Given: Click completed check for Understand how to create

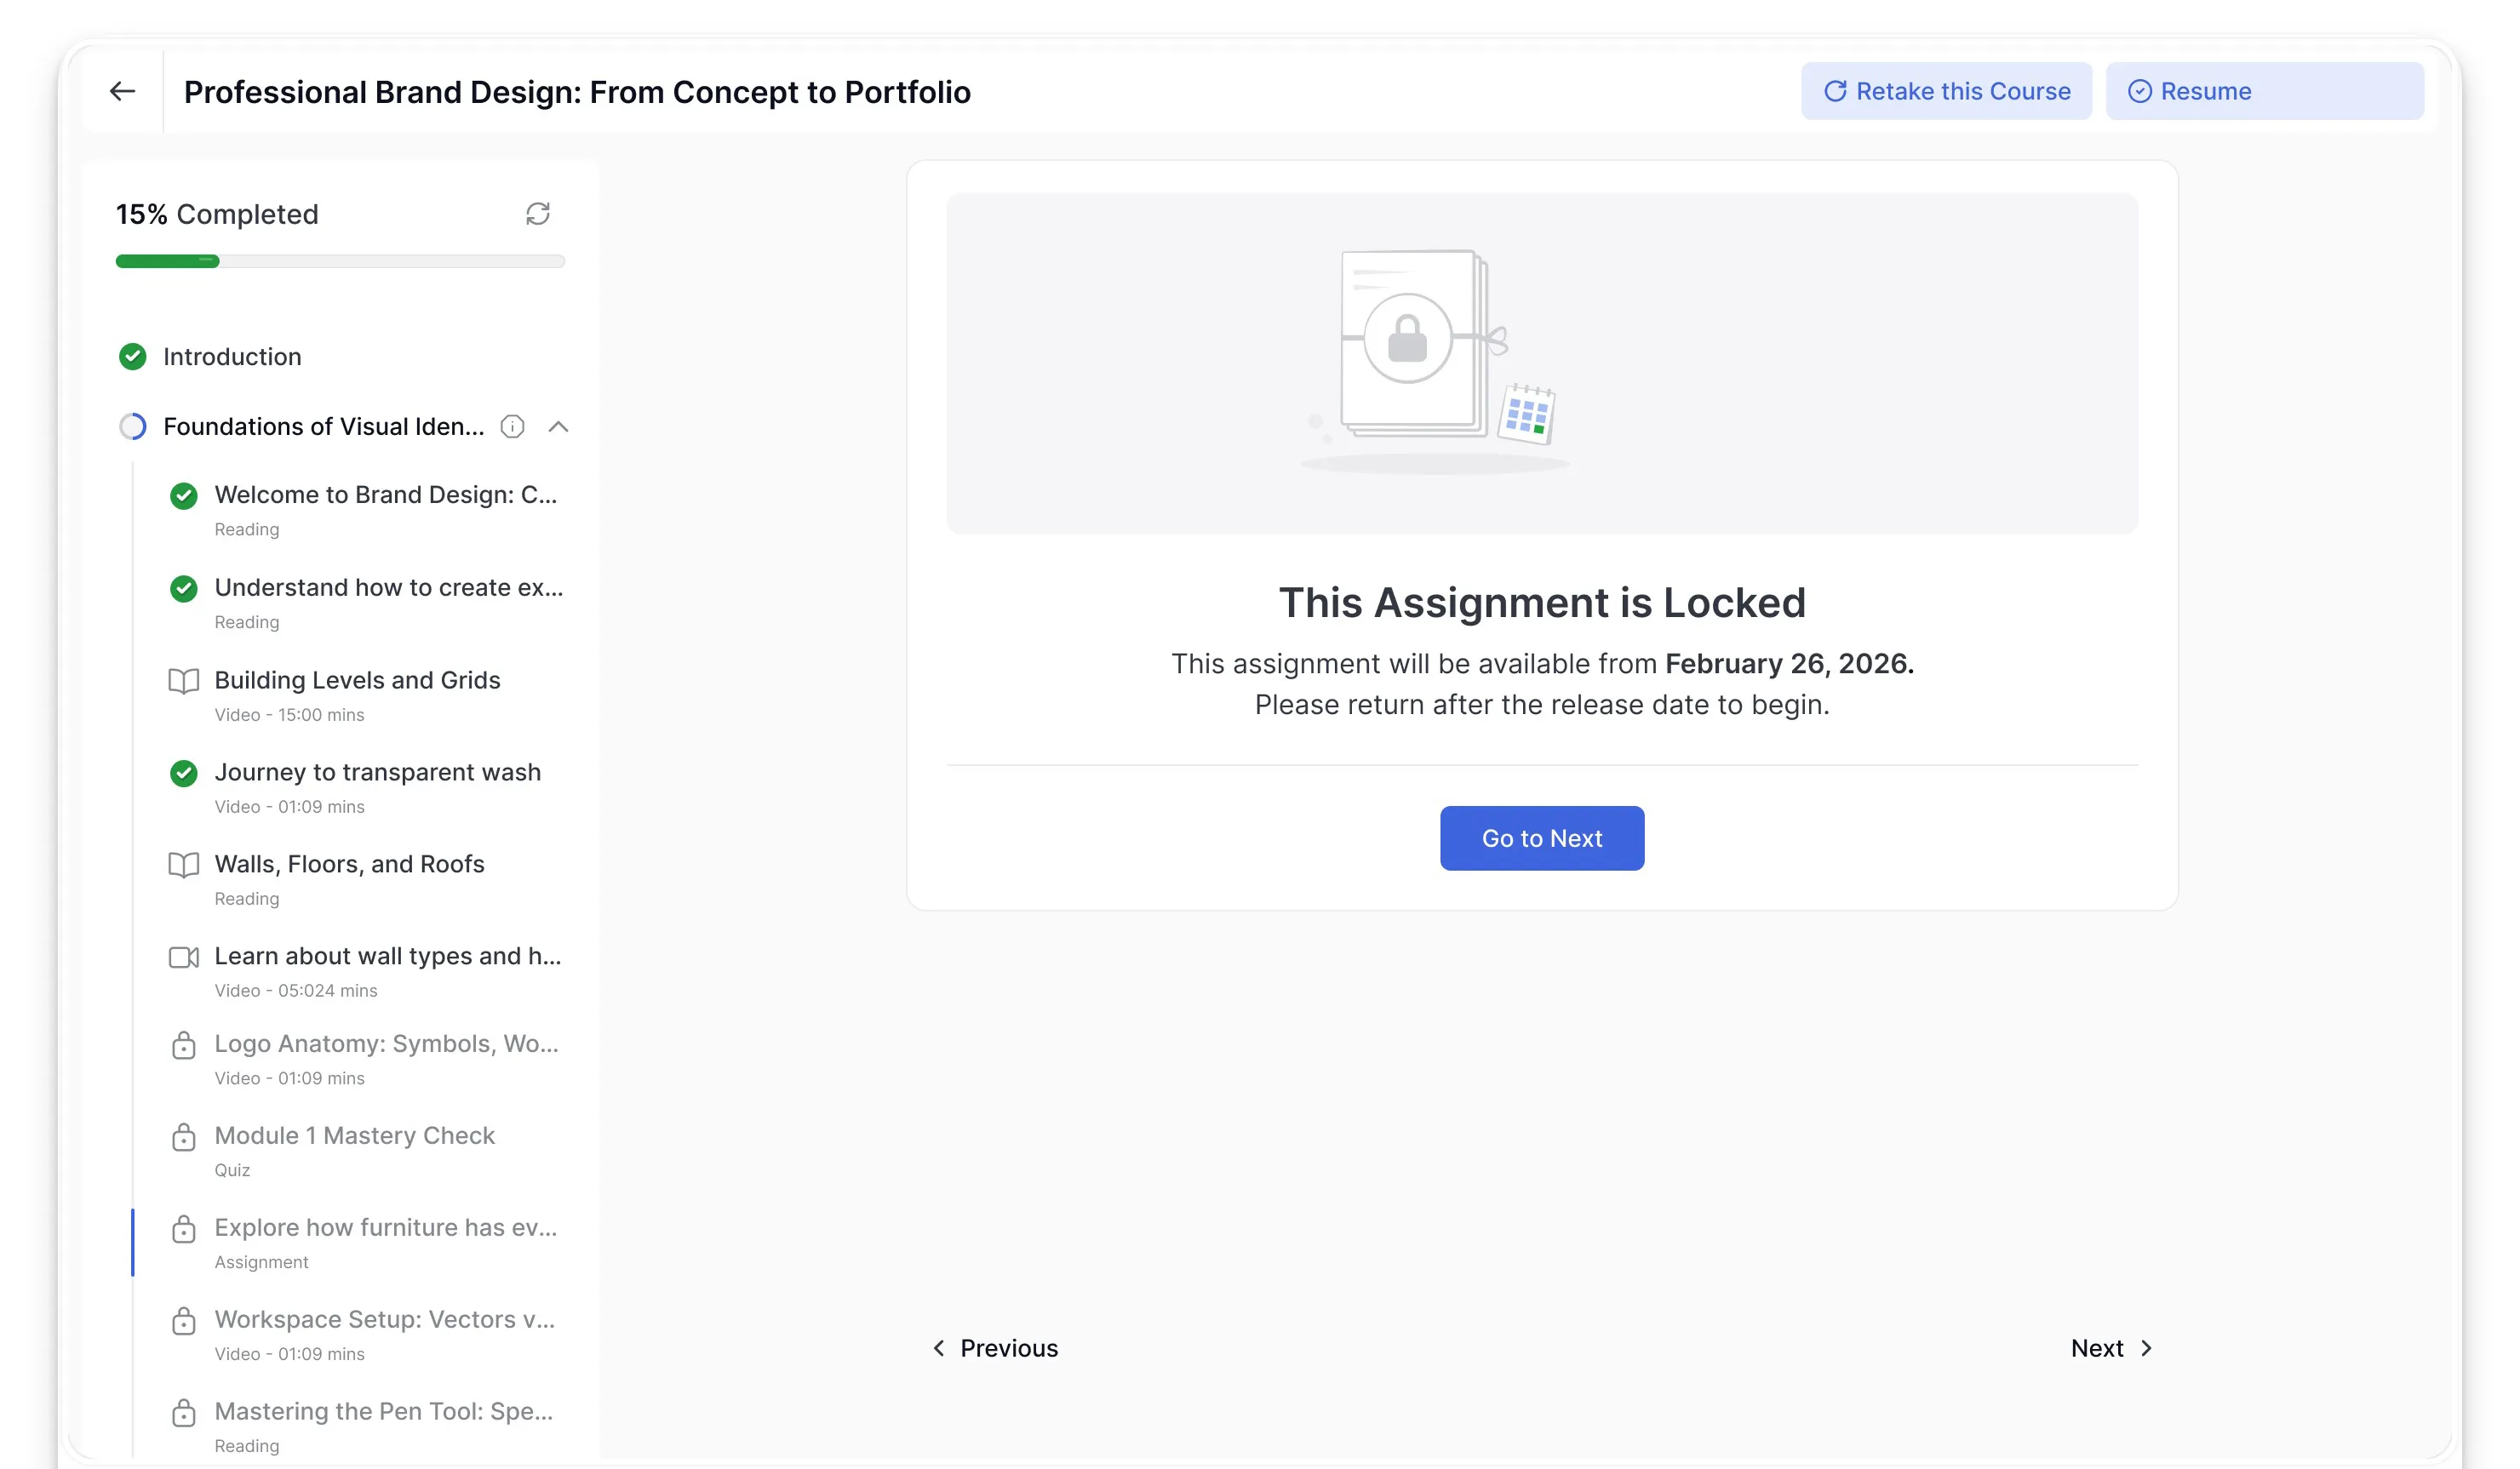Looking at the screenshot, I should [x=183, y=588].
